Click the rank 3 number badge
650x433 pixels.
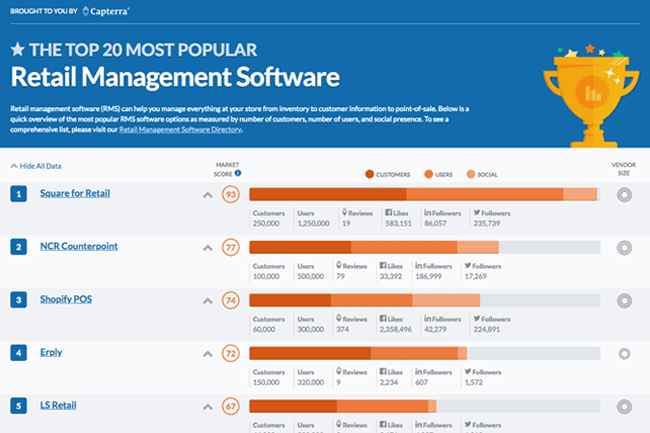coord(19,300)
